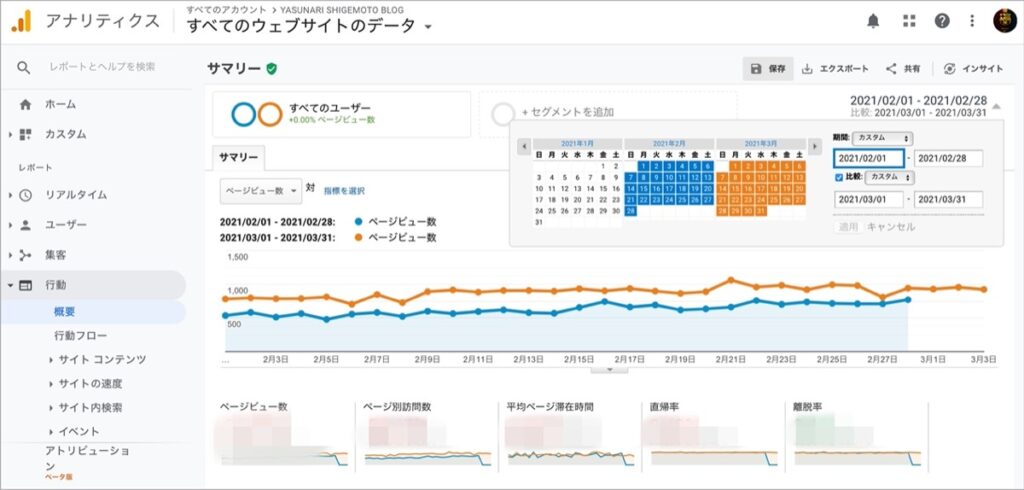Expand サイトの速度 submenu
The width and height of the screenshot is (1024, 490).
pyautogui.click(x=51, y=384)
